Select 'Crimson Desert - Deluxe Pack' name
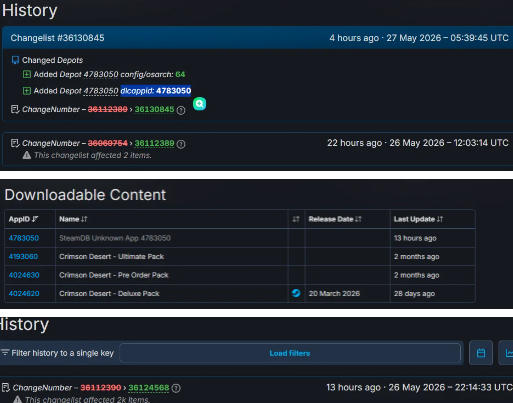Image resolution: width=513 pixels, height=403 pixels. pyautogui.click(x=109, y=293)
